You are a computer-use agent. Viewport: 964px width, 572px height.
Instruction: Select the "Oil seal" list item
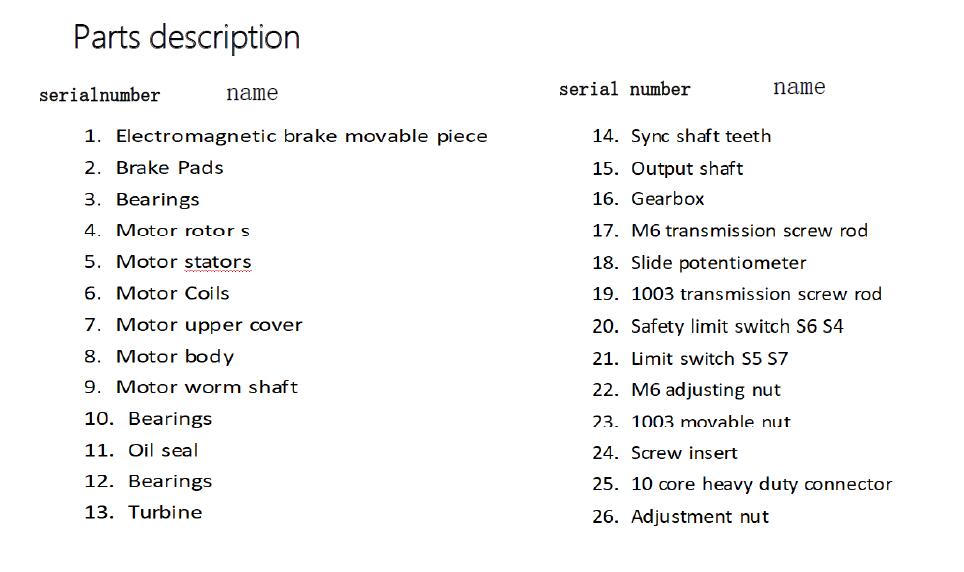click(x=163, y=450)
